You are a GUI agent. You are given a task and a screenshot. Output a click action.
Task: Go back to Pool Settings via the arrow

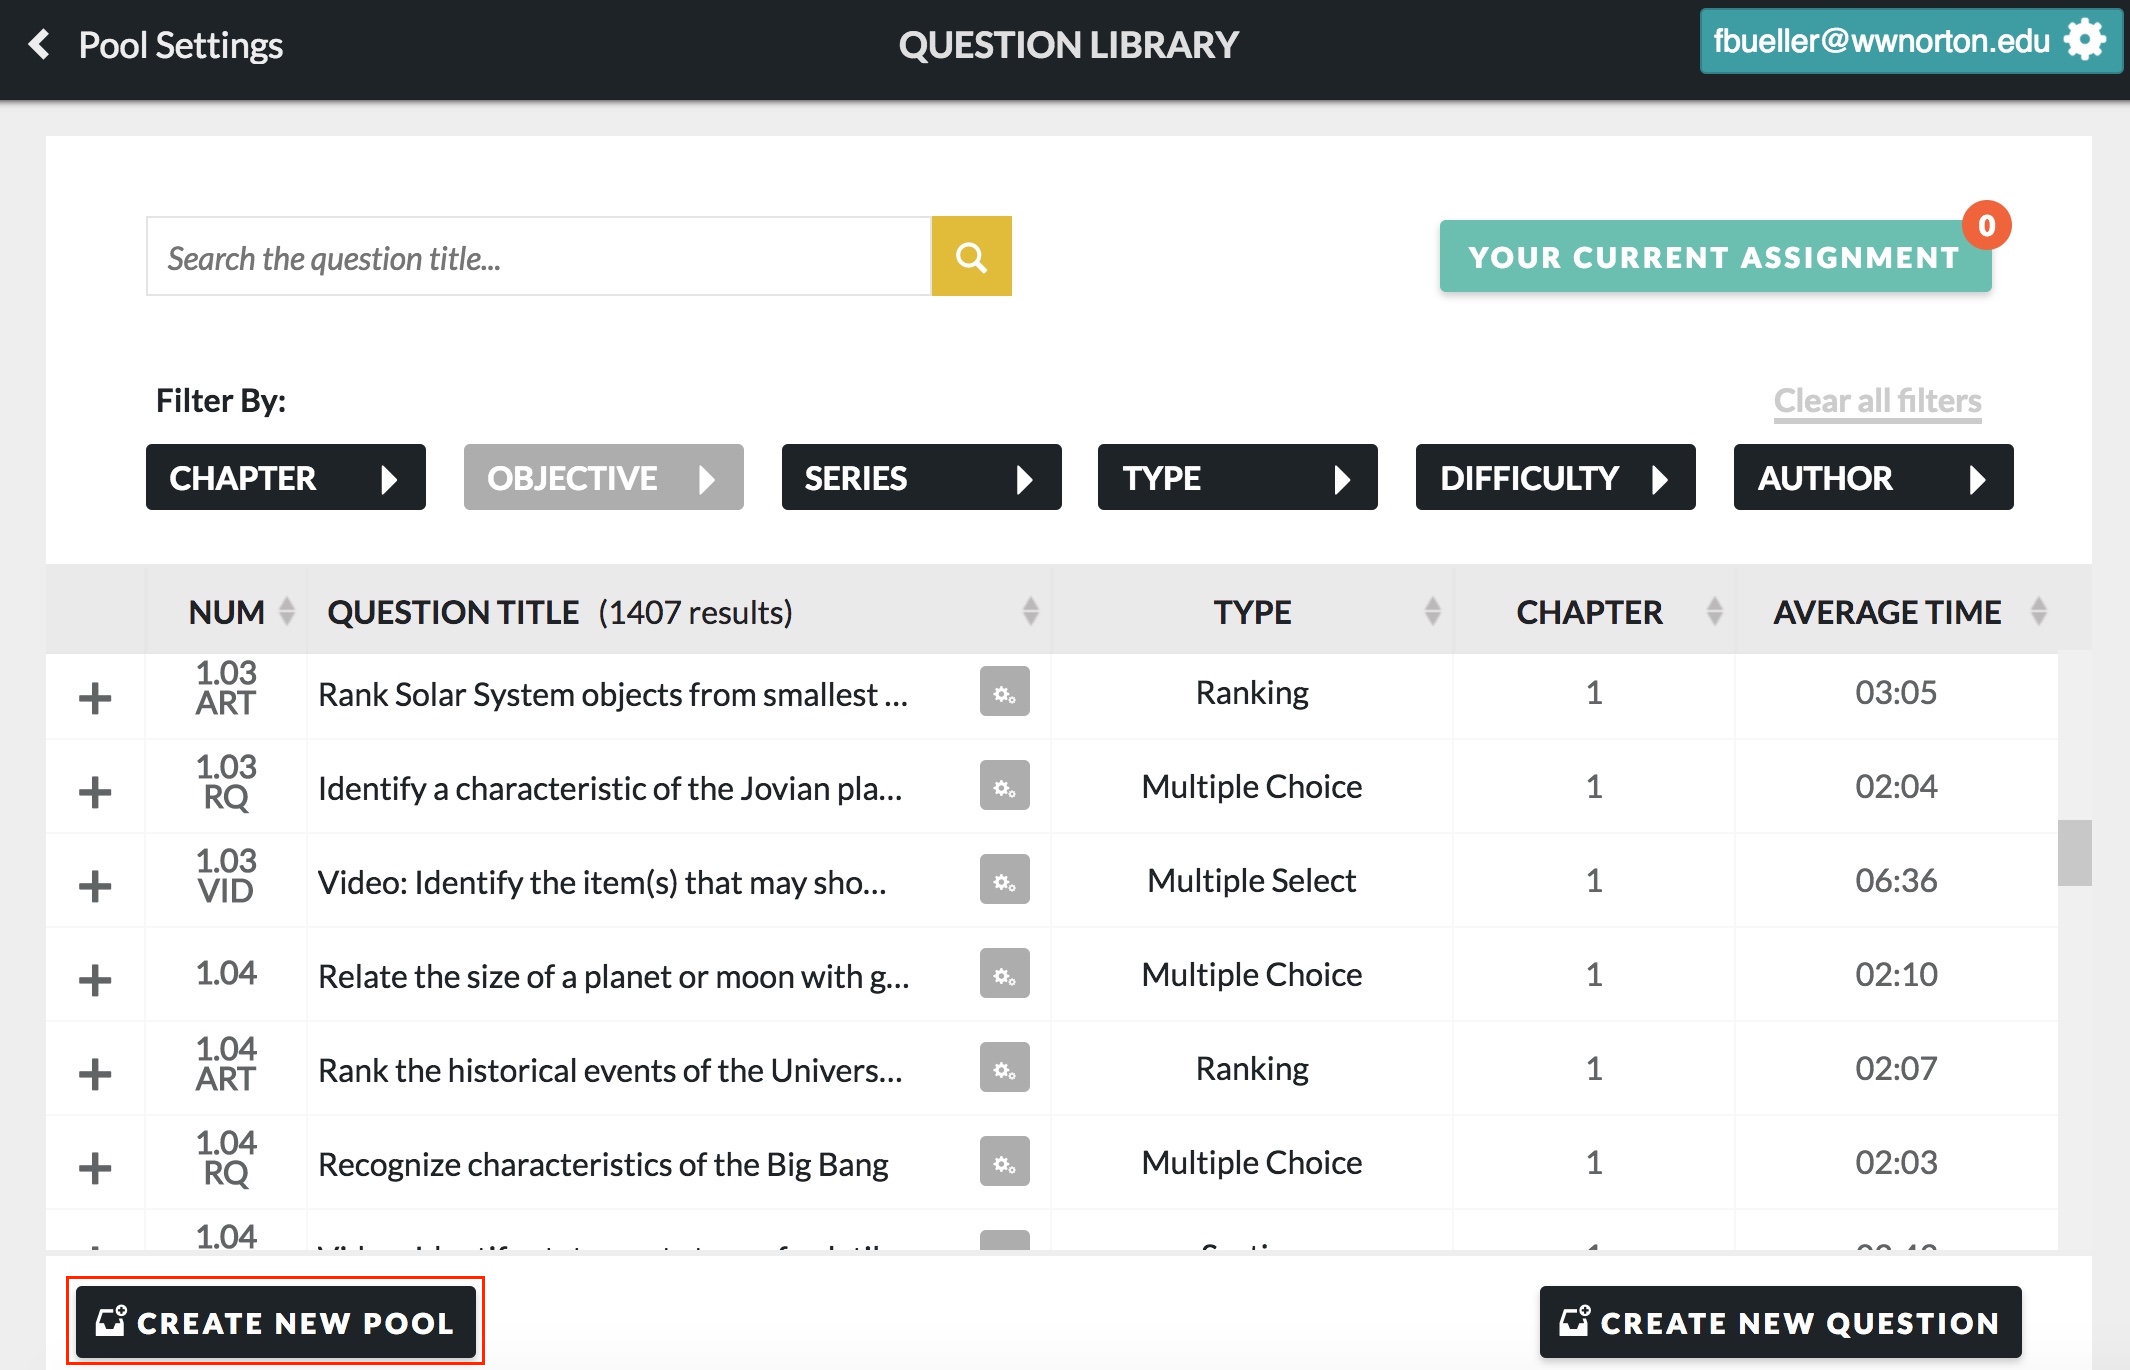pos(40,44)
